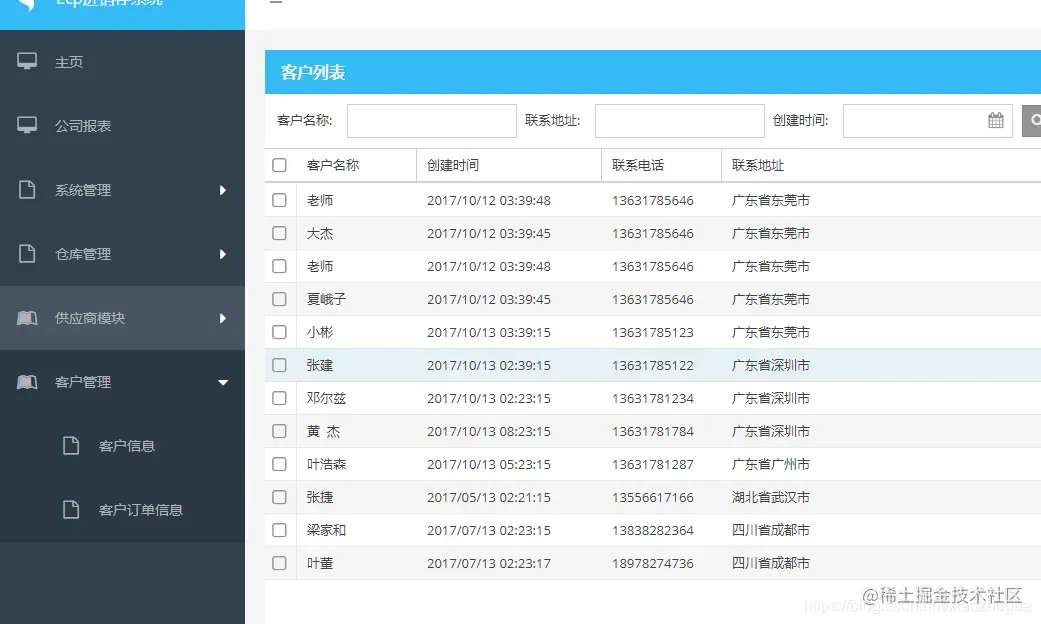Click the monitor icon beside 公司报表
This screenshot has width=1041, height=624.
[x=28, y=125]
